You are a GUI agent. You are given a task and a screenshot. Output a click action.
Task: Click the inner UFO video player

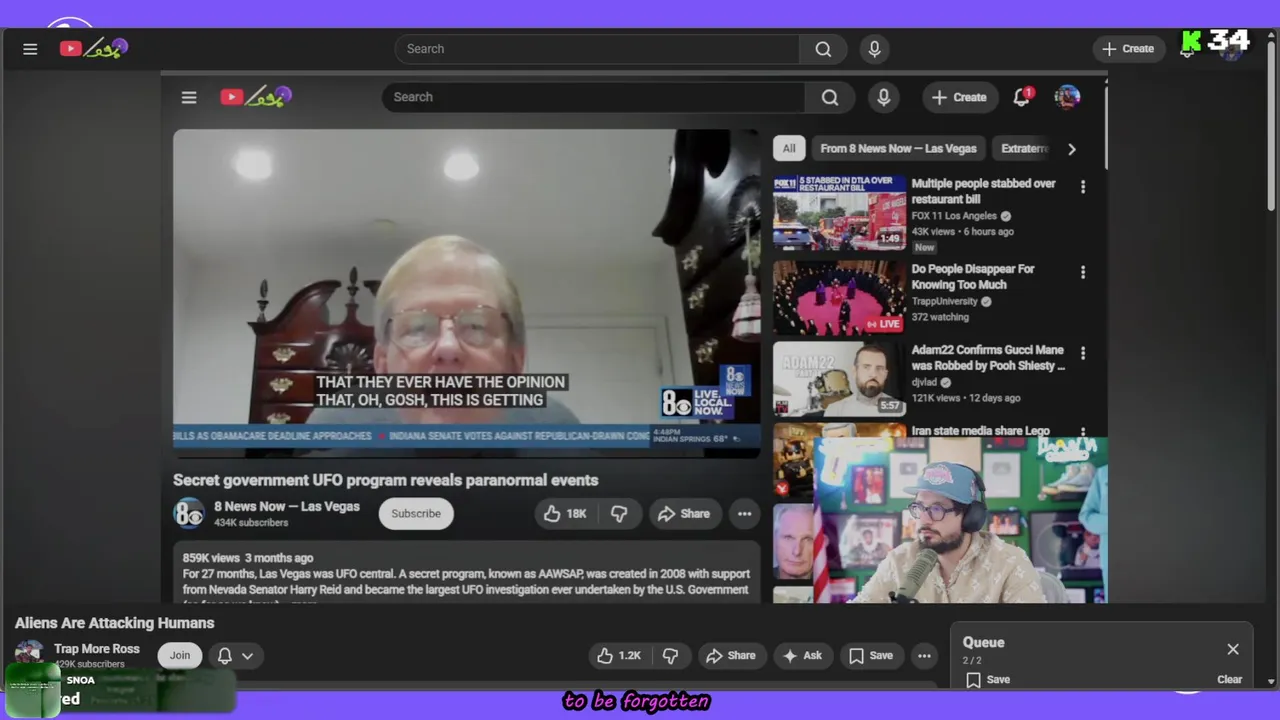pyautogui.click(x=466, y=293)
